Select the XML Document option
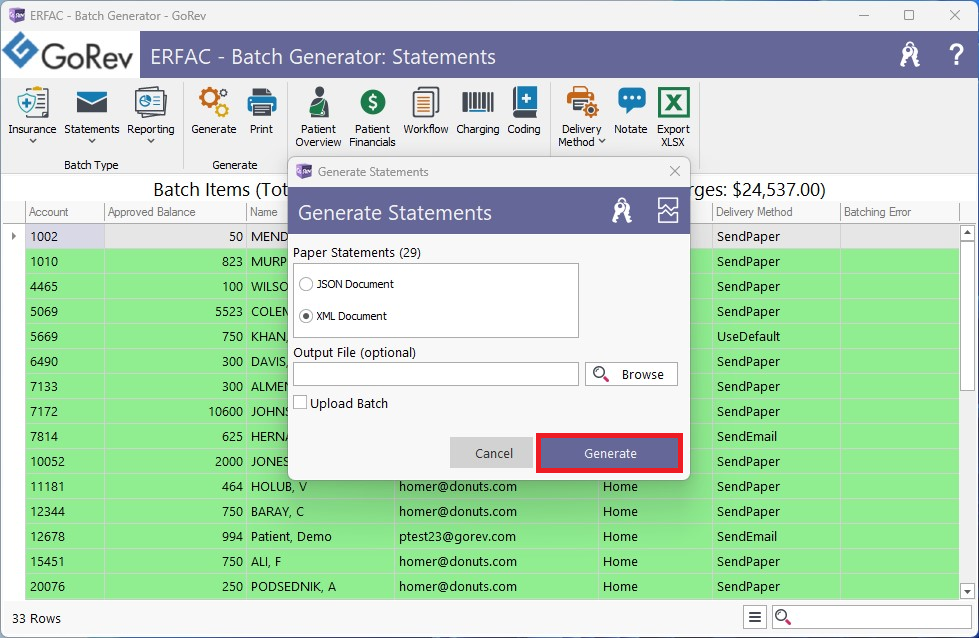This screenshot has height=638, width=979. click(x=306, y=316)
